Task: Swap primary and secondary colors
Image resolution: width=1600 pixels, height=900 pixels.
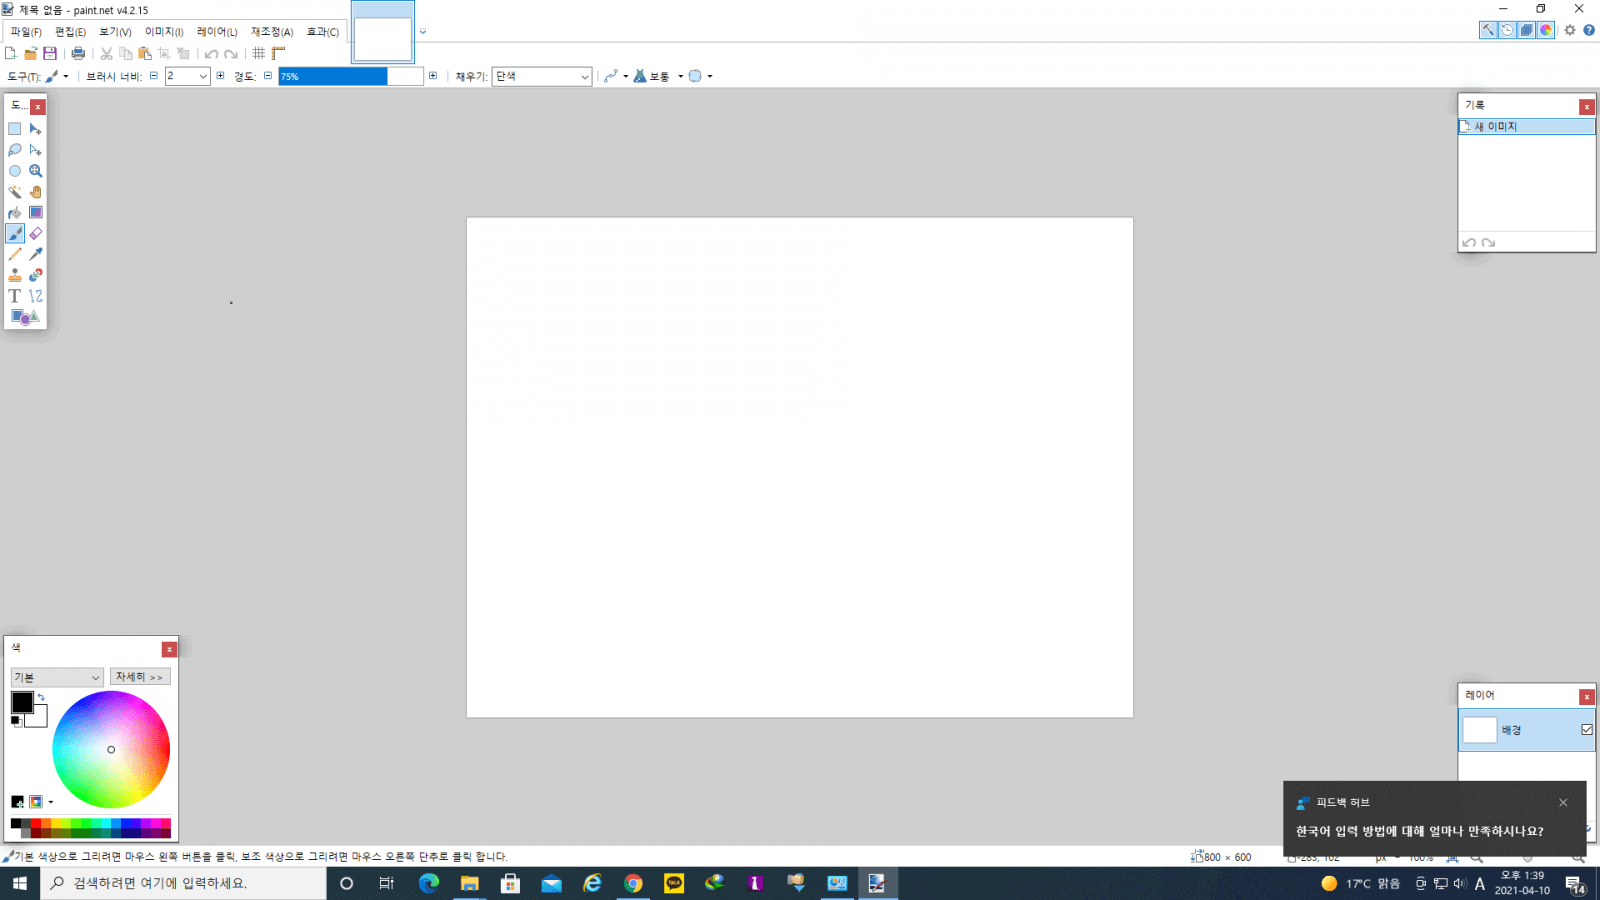Action: pyautogui.click(x=41, y=697)
